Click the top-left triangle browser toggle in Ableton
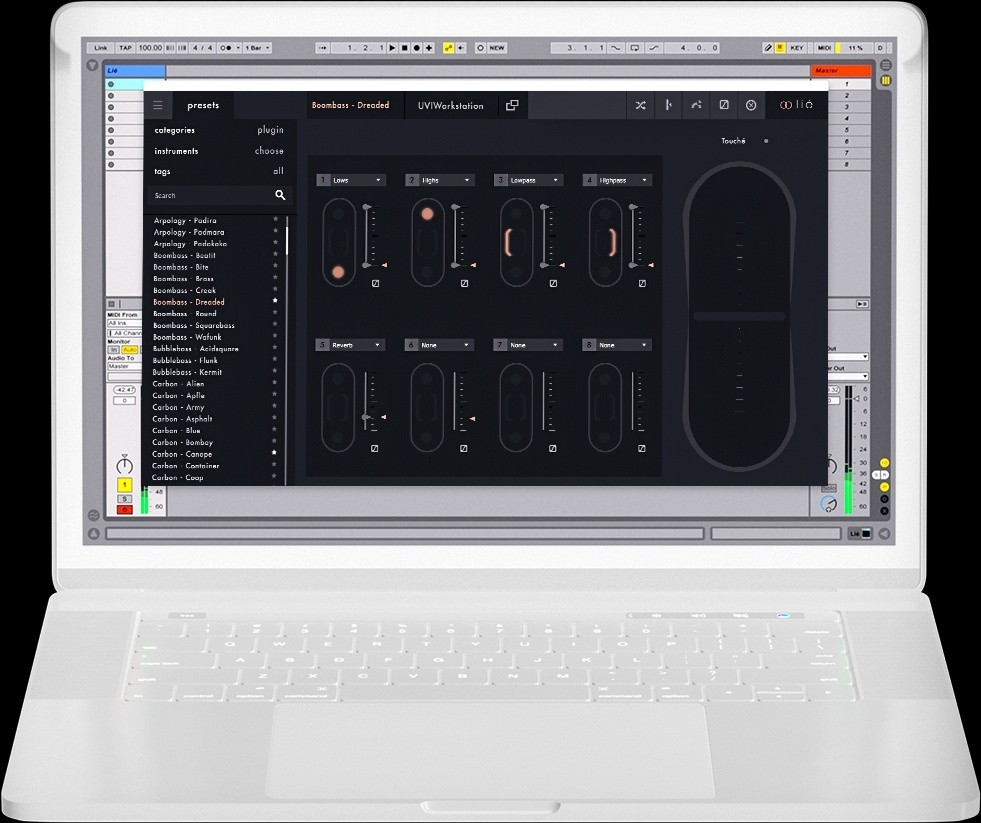 93,65
